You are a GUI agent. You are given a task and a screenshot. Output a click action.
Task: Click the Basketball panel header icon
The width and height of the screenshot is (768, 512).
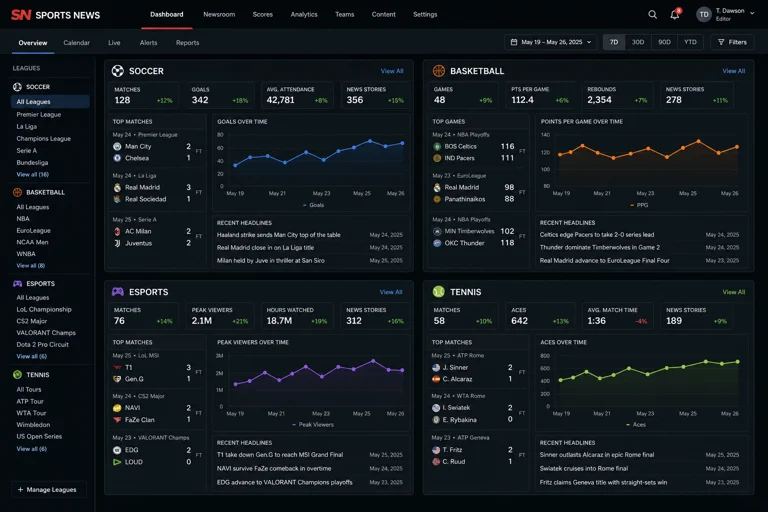438,71
